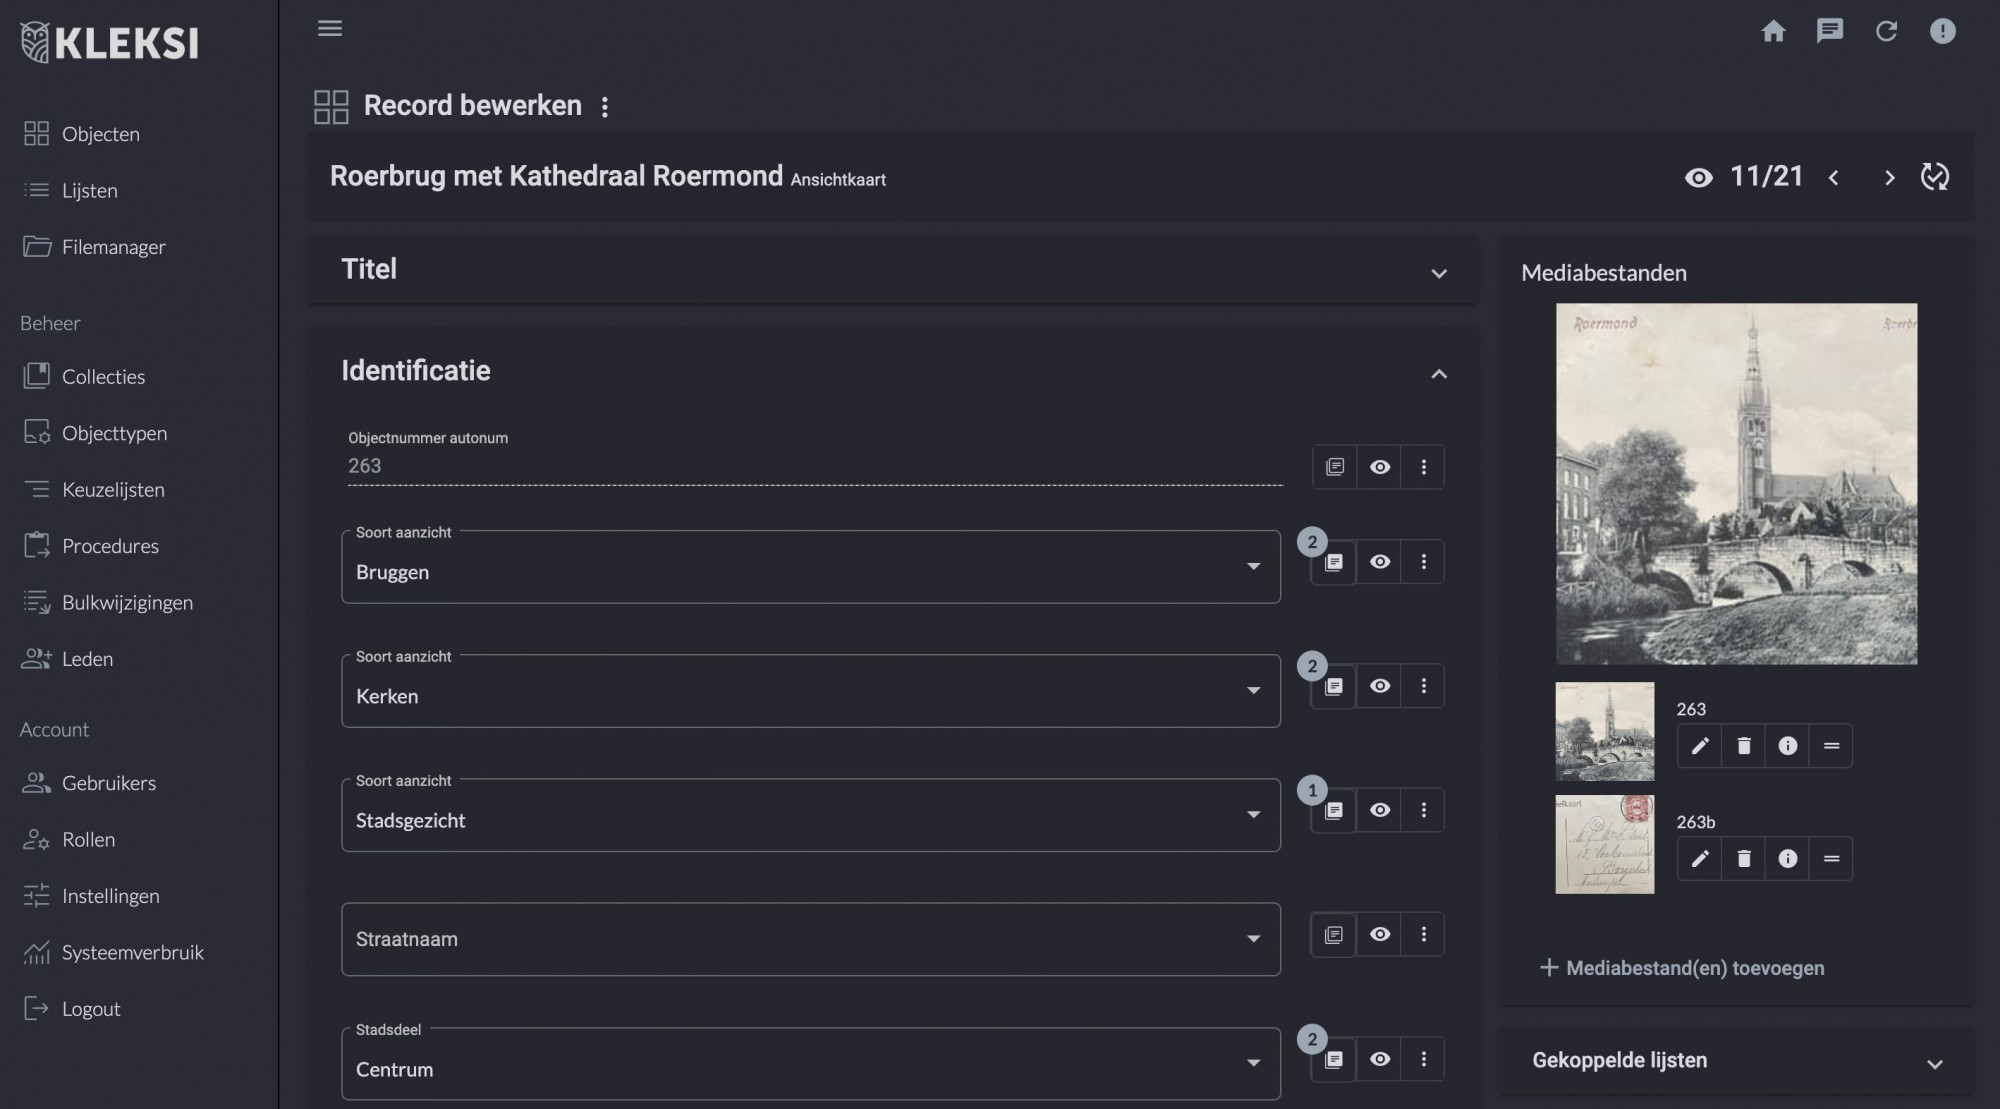Expand the Titel section
2000x1109 pixels.
pos(1438,273)
